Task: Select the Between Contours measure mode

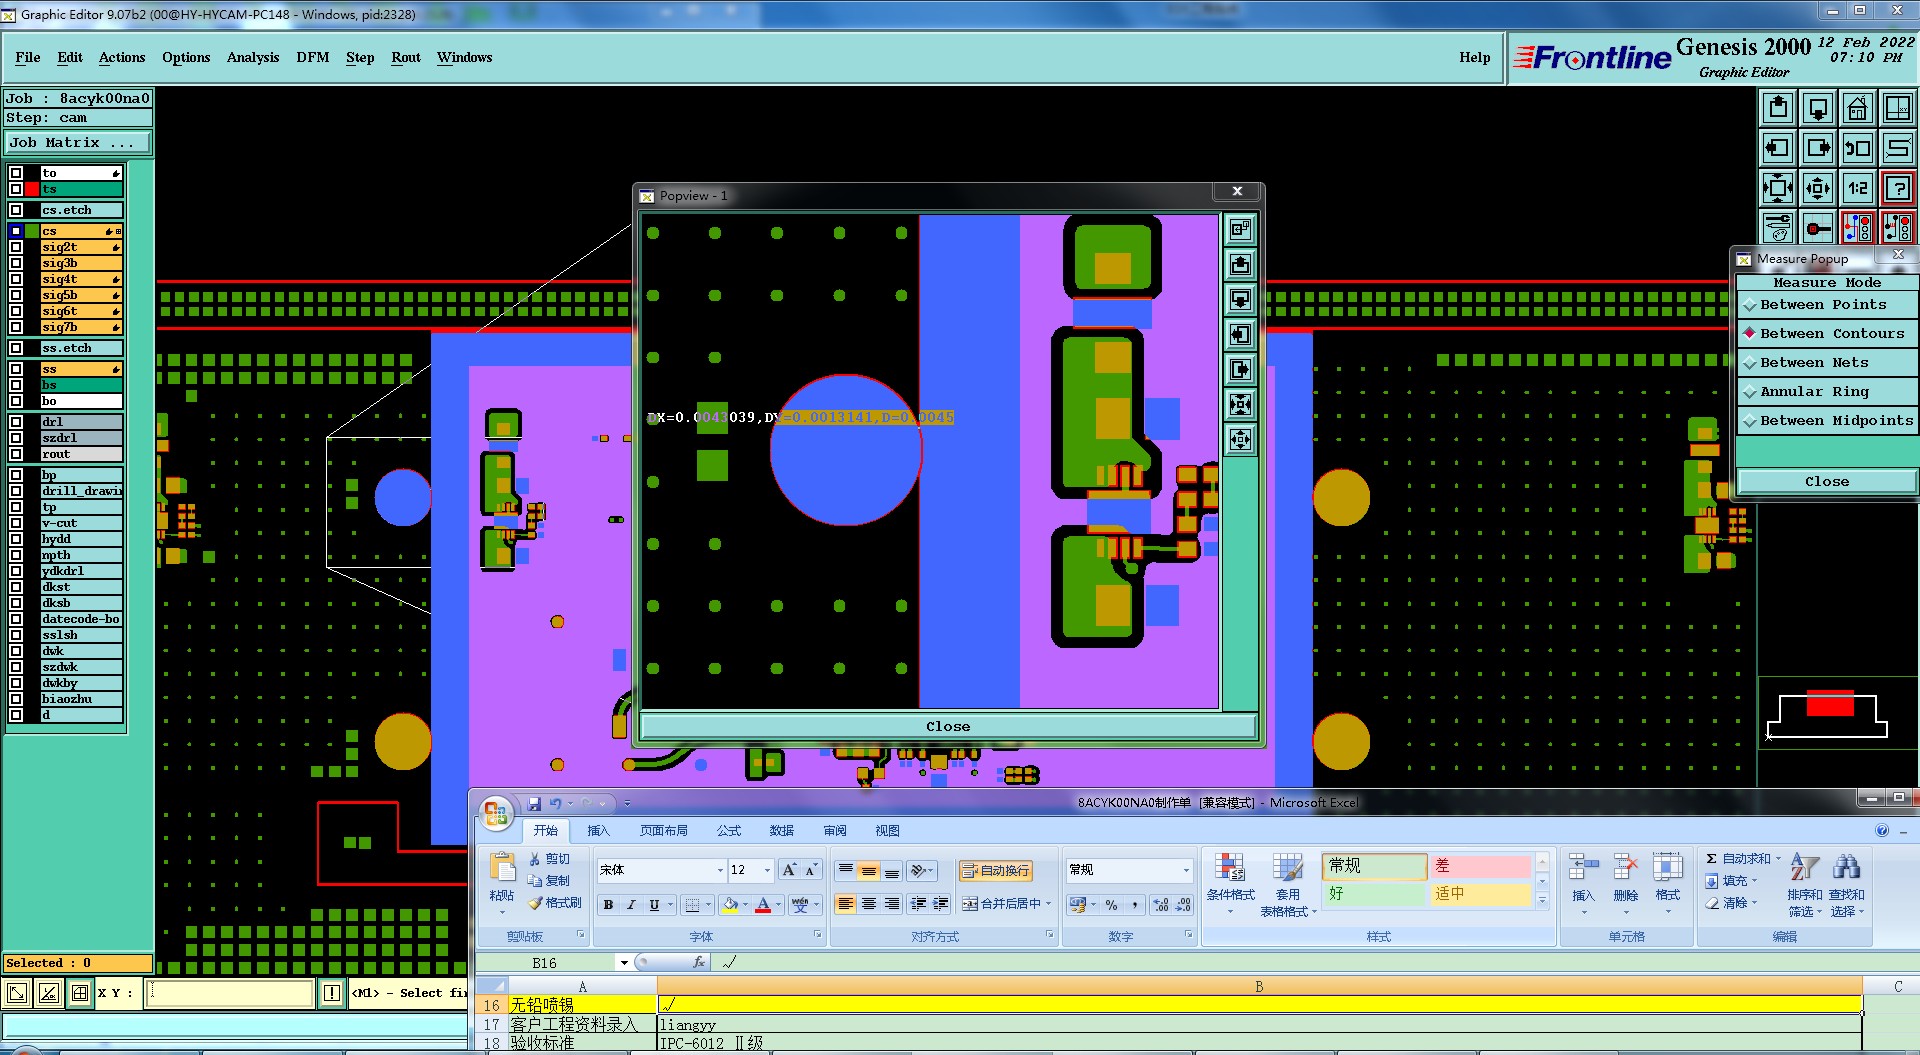Action: (x=1827, y=334)
